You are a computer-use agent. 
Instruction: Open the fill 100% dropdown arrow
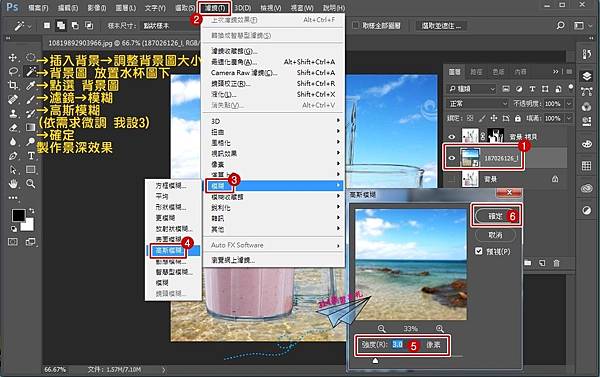(x=569, y=118)
